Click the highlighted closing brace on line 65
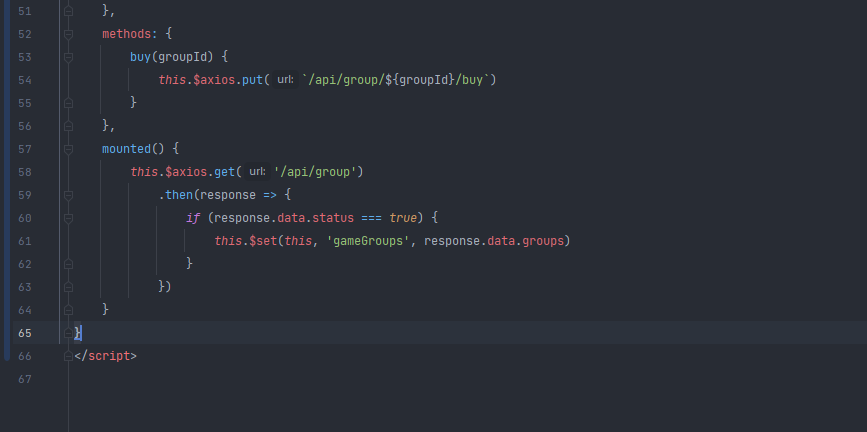 pos(77,333)
